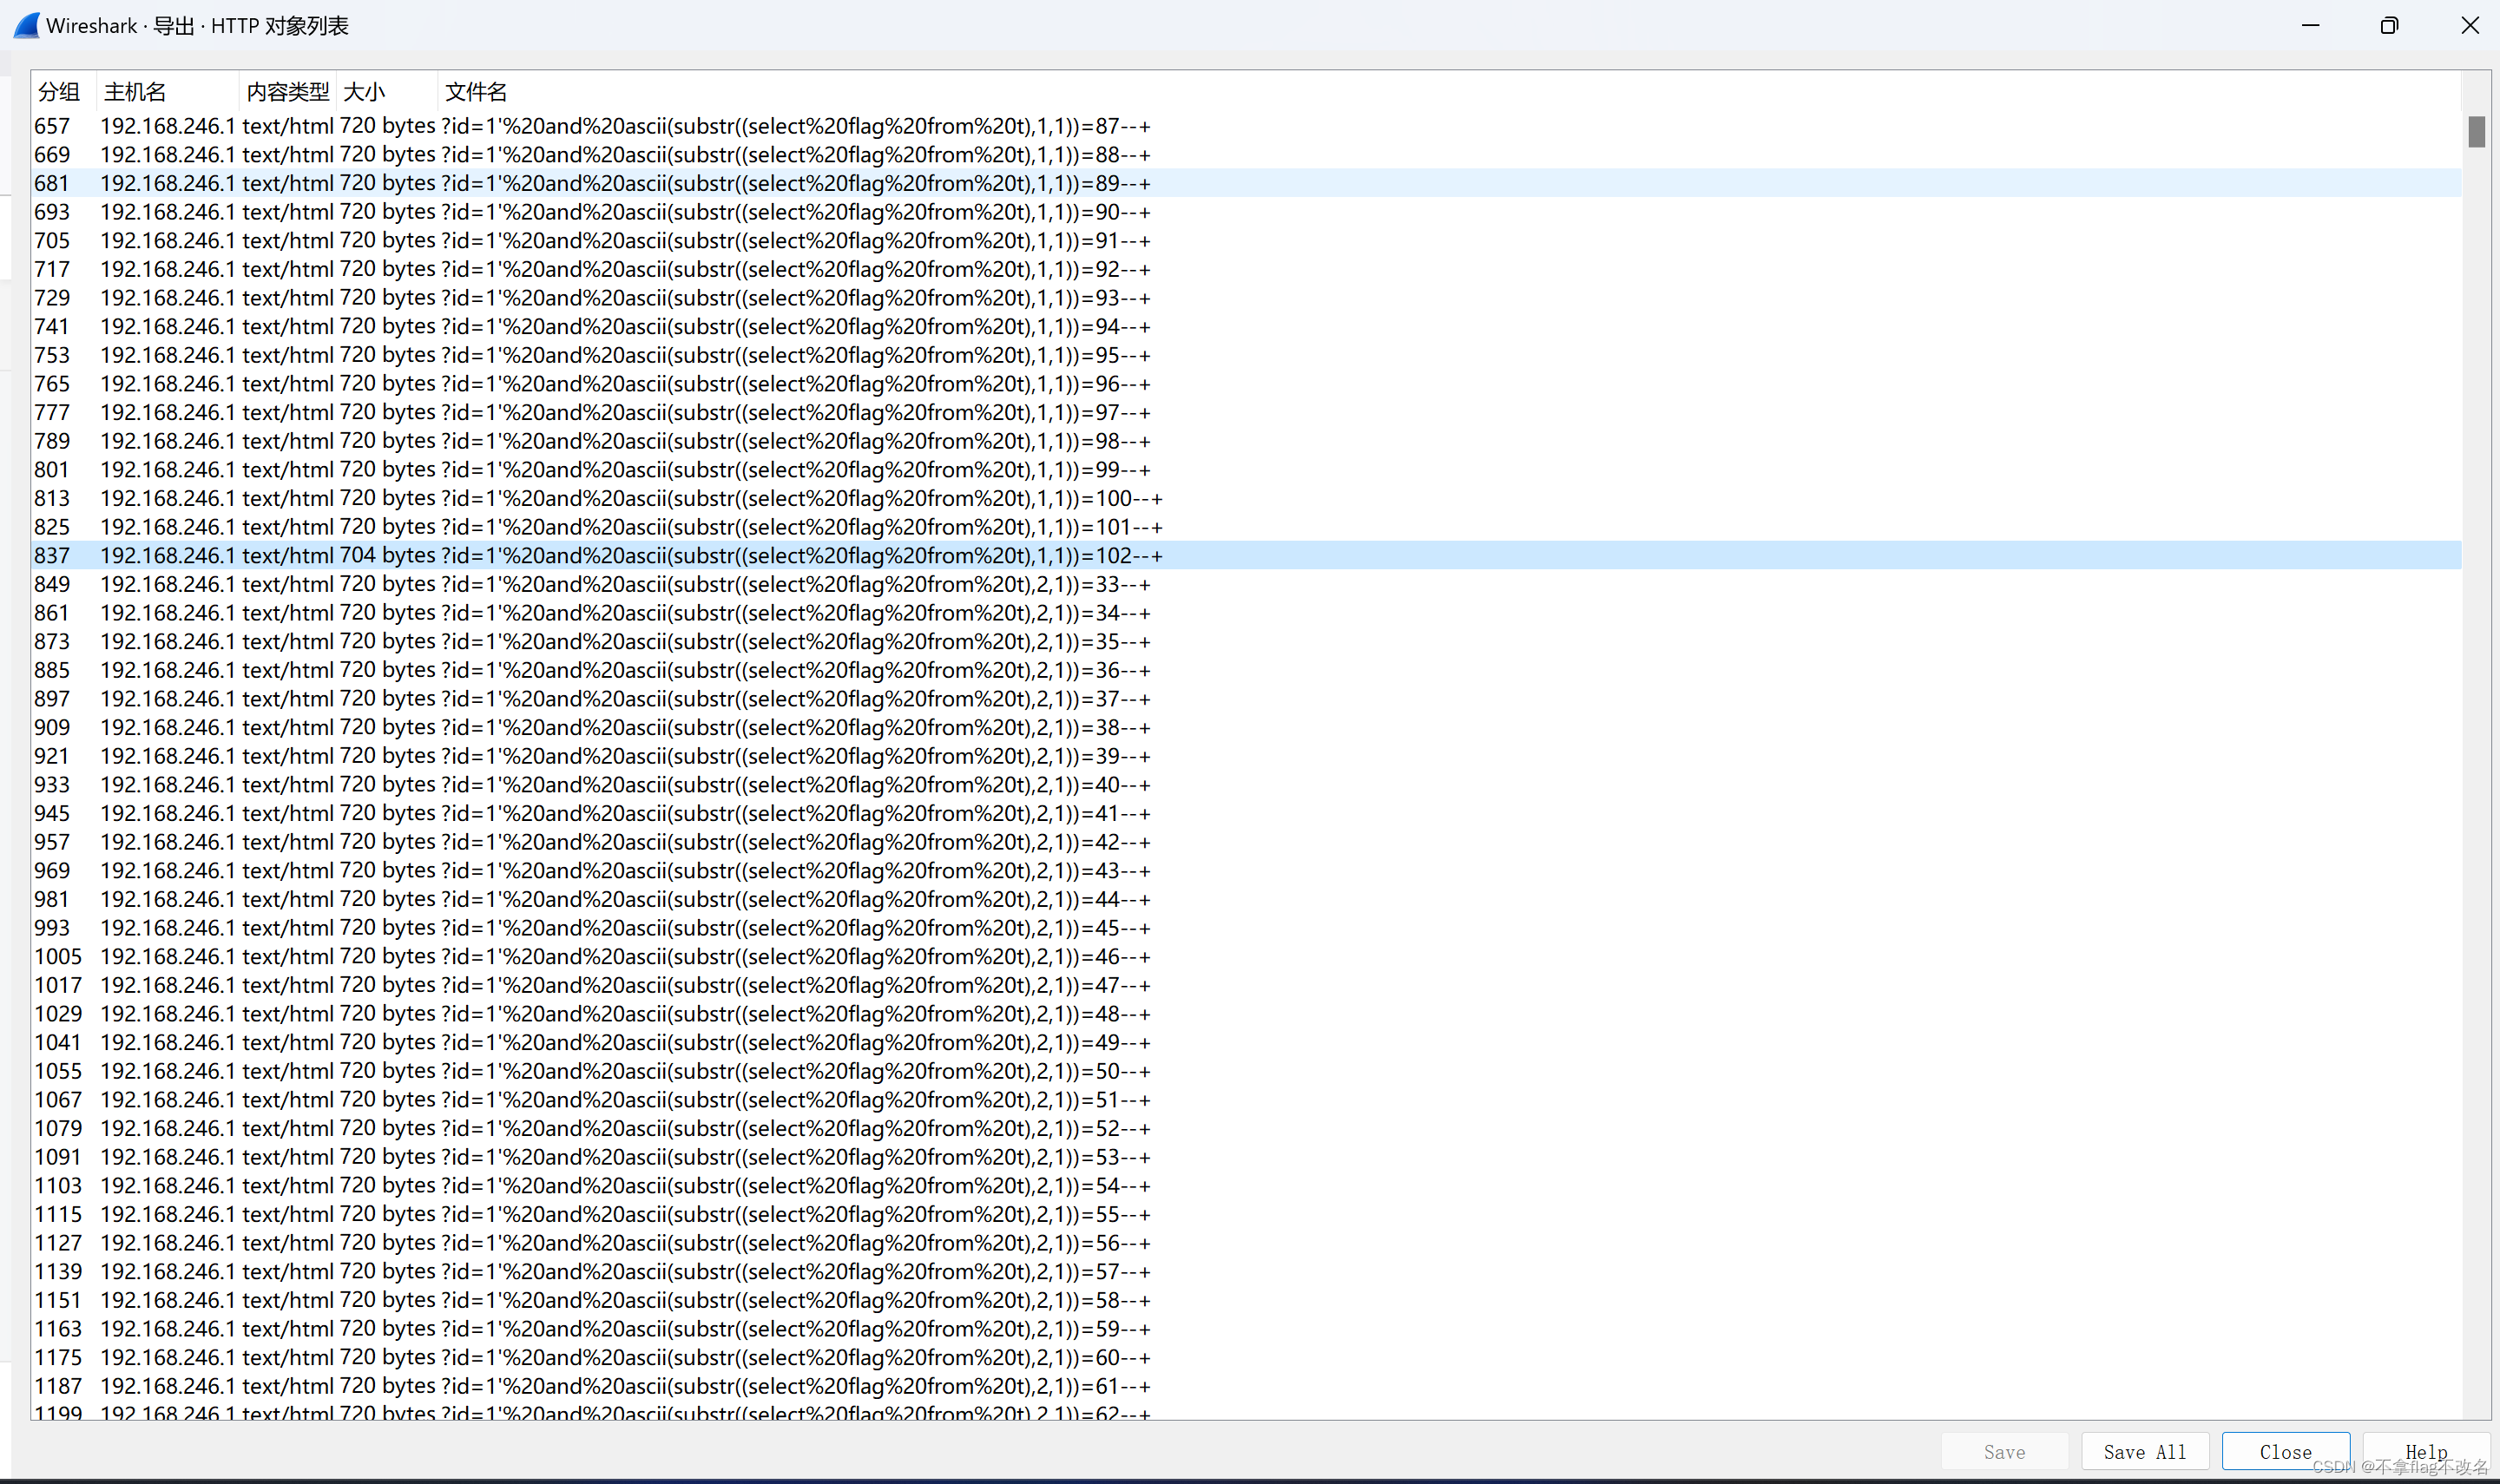Sort by the 内容类型 column header
The image size is (2500, 1484).
point(287,92)
